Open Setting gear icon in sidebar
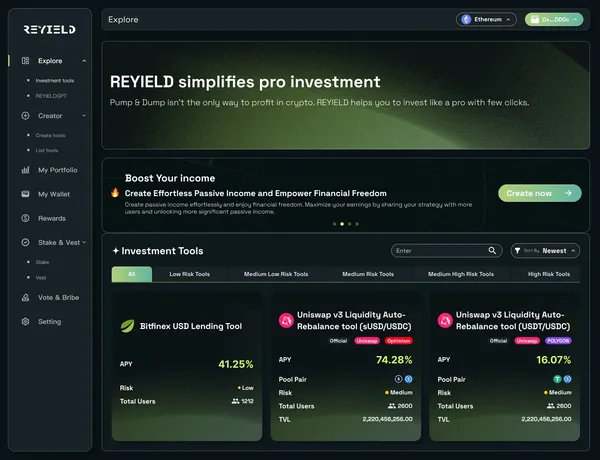The height and width of the screenshot is (460, 600). click(x=26, y=322)
